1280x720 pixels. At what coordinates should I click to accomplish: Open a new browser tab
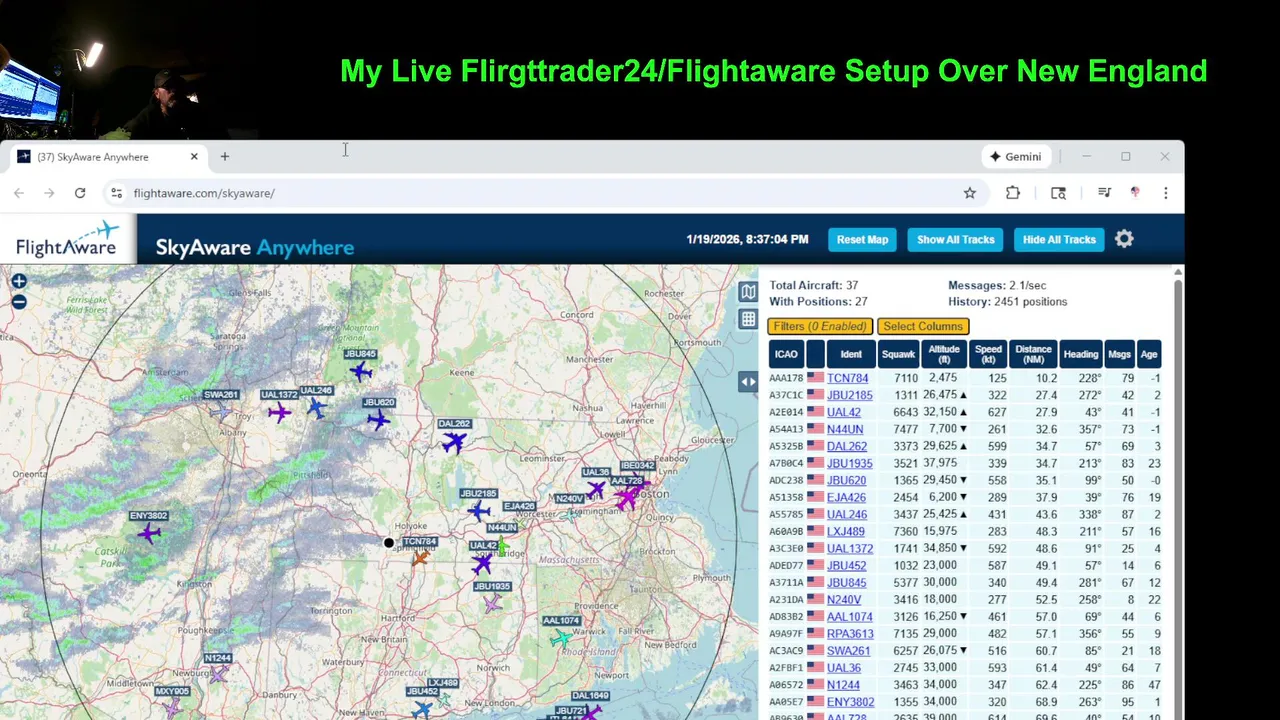point(225,157)
